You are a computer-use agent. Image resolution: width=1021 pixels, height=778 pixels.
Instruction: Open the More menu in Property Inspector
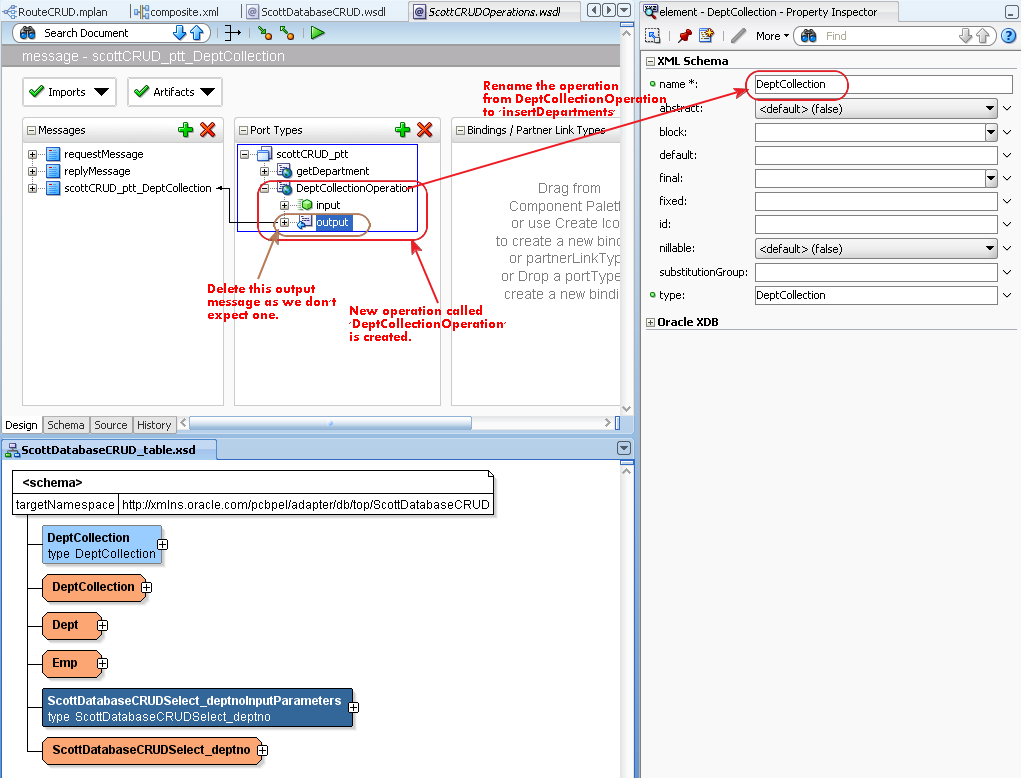(772, 36)
